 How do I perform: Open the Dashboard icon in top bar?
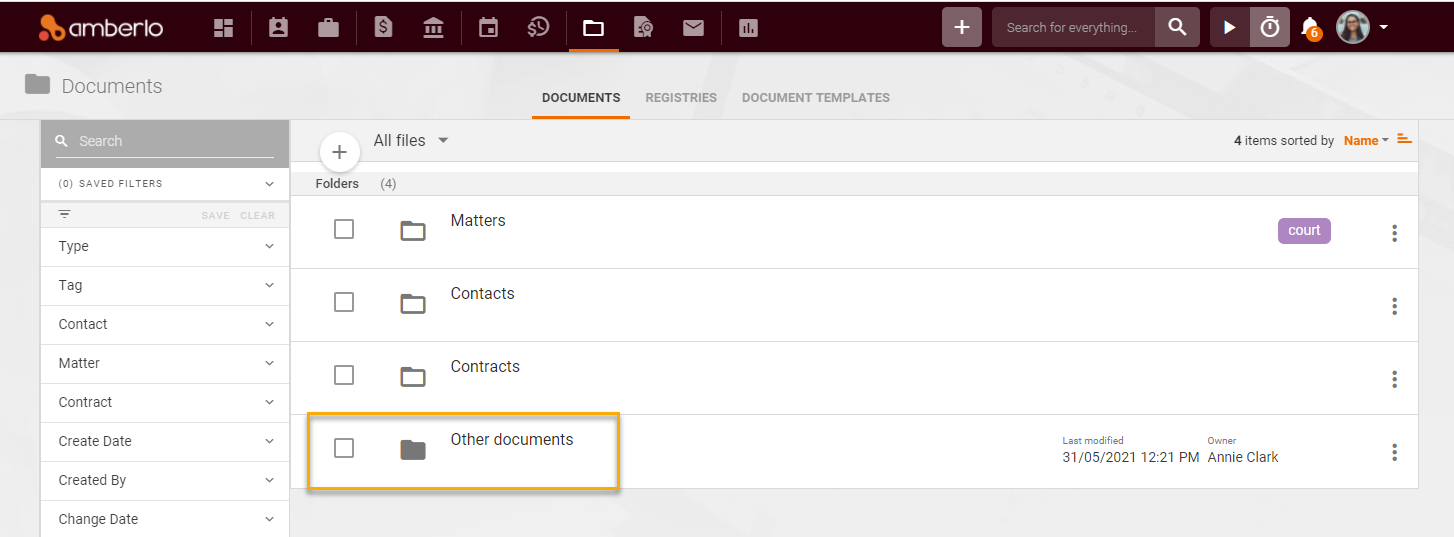click(x=224, y=28)
